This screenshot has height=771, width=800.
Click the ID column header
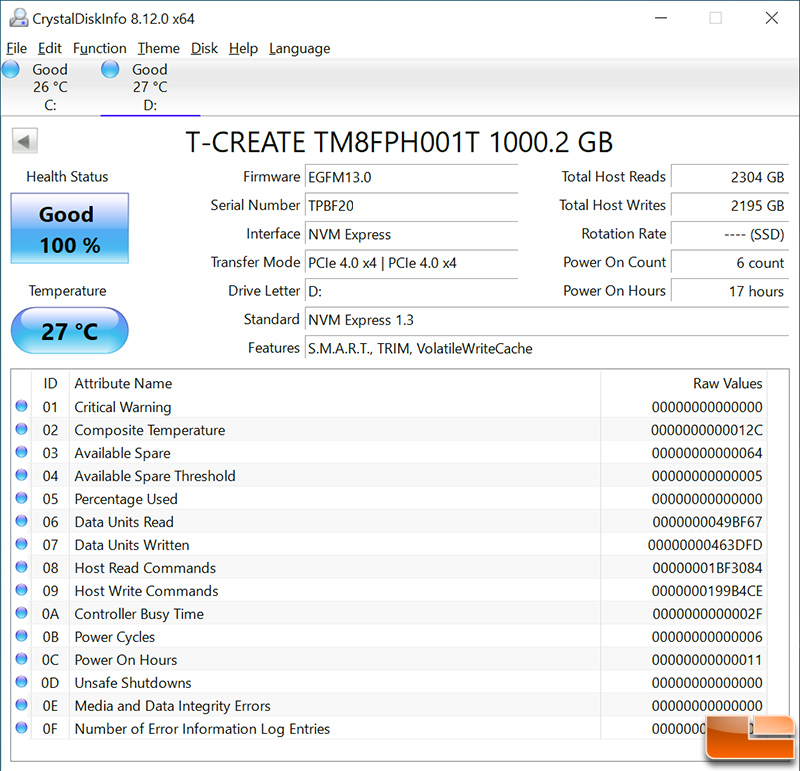(50, 384)
